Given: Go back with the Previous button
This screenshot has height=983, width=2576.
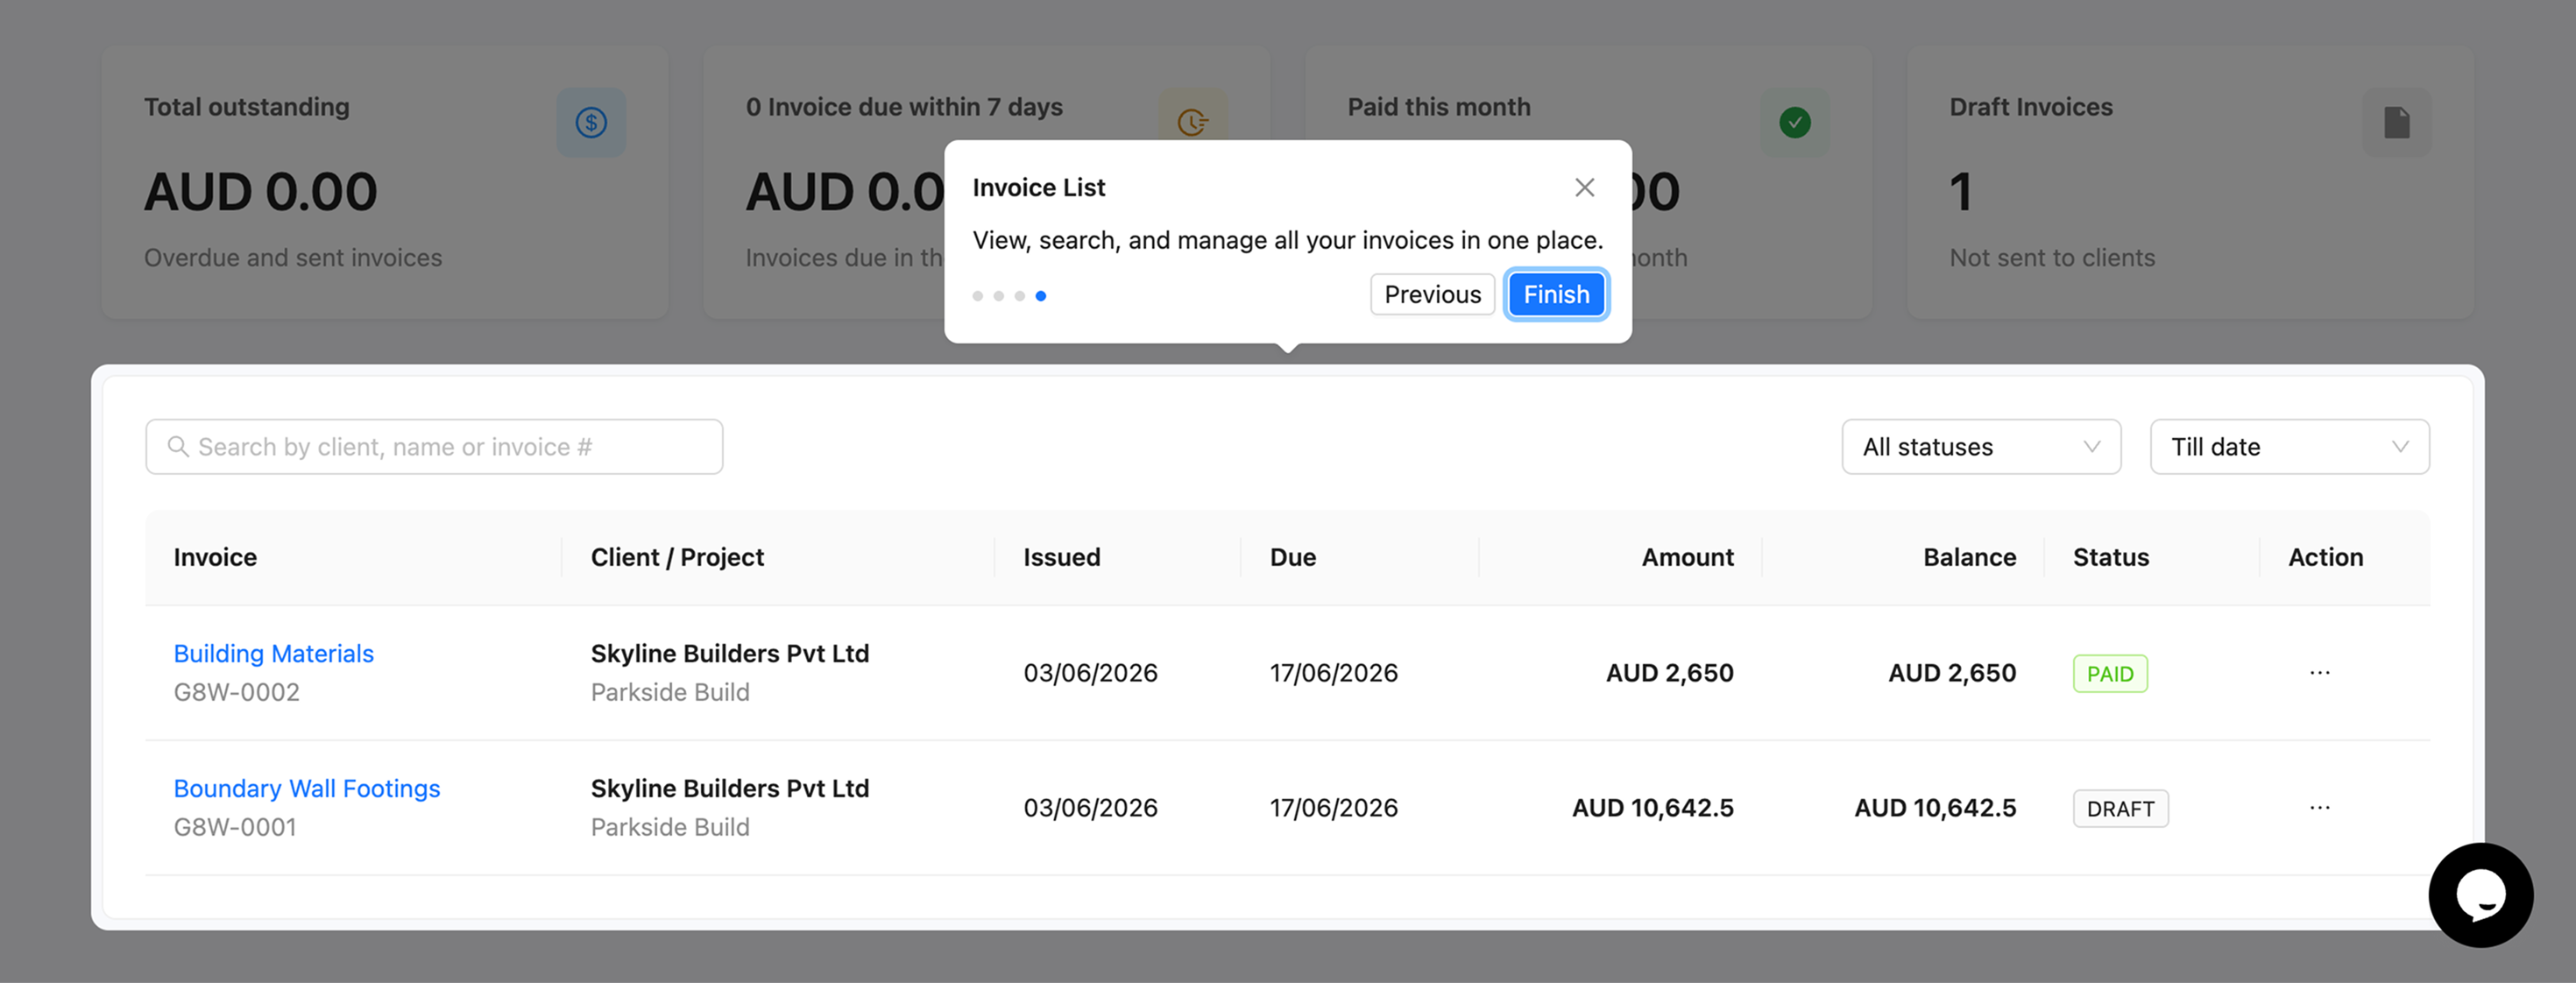Looking at the screenshot, I should click(1432, 294).
